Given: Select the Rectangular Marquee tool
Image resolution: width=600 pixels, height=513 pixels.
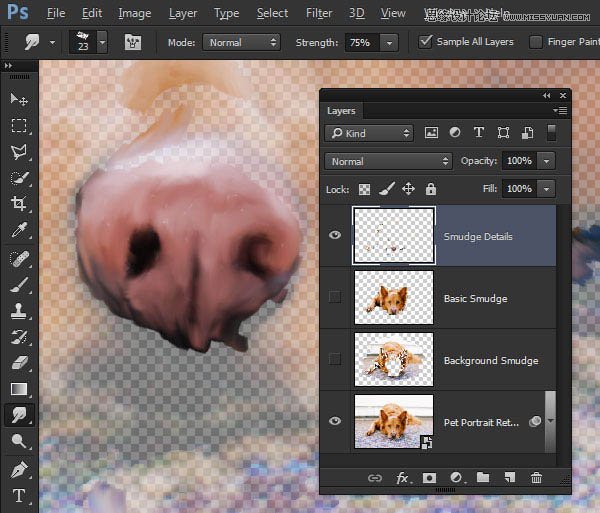Looking at the screenshot, I should click(x=19, y=125).
